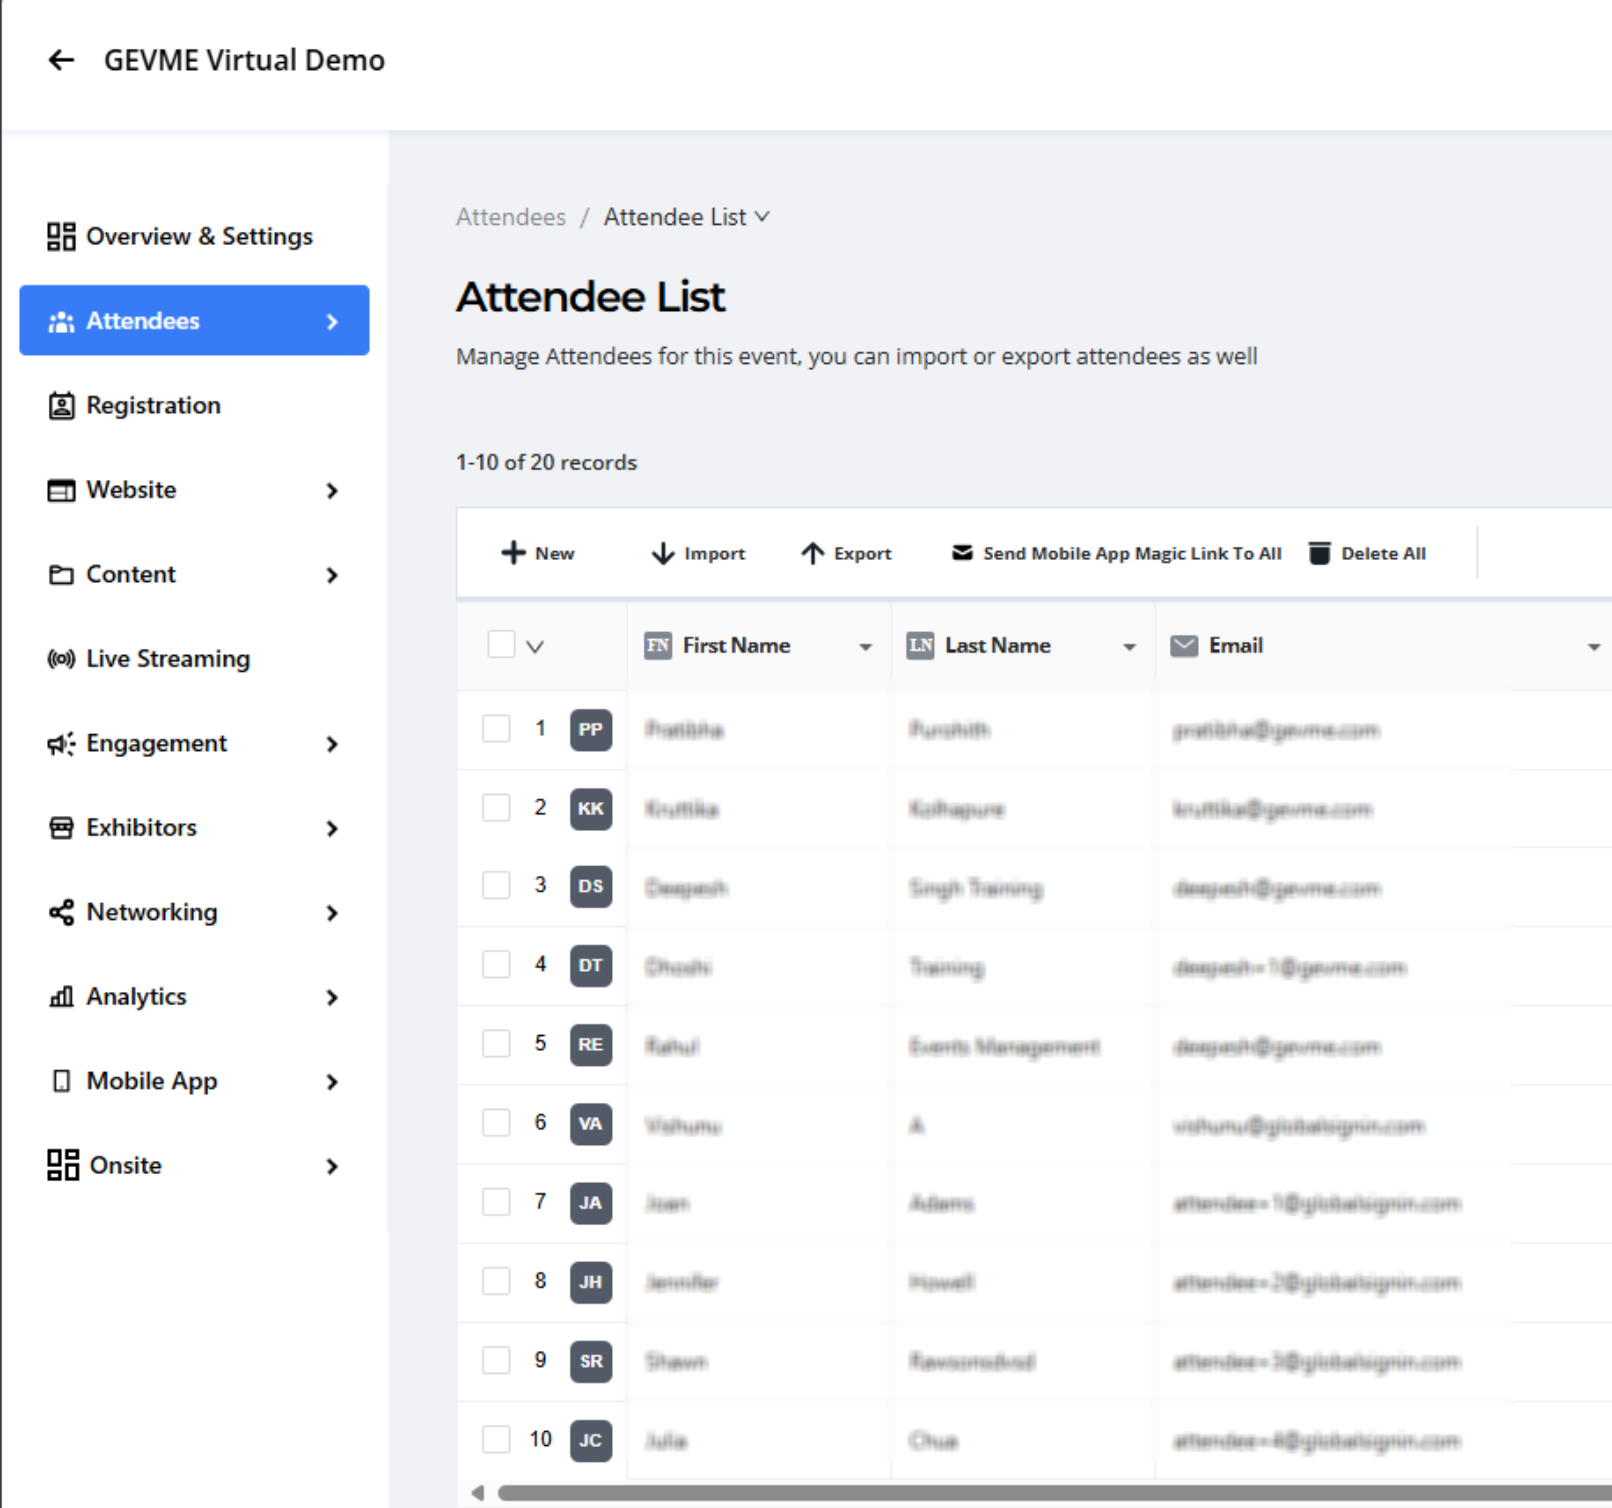
Task: Open the Registration menu item
Action: click(x=194, y=406)
